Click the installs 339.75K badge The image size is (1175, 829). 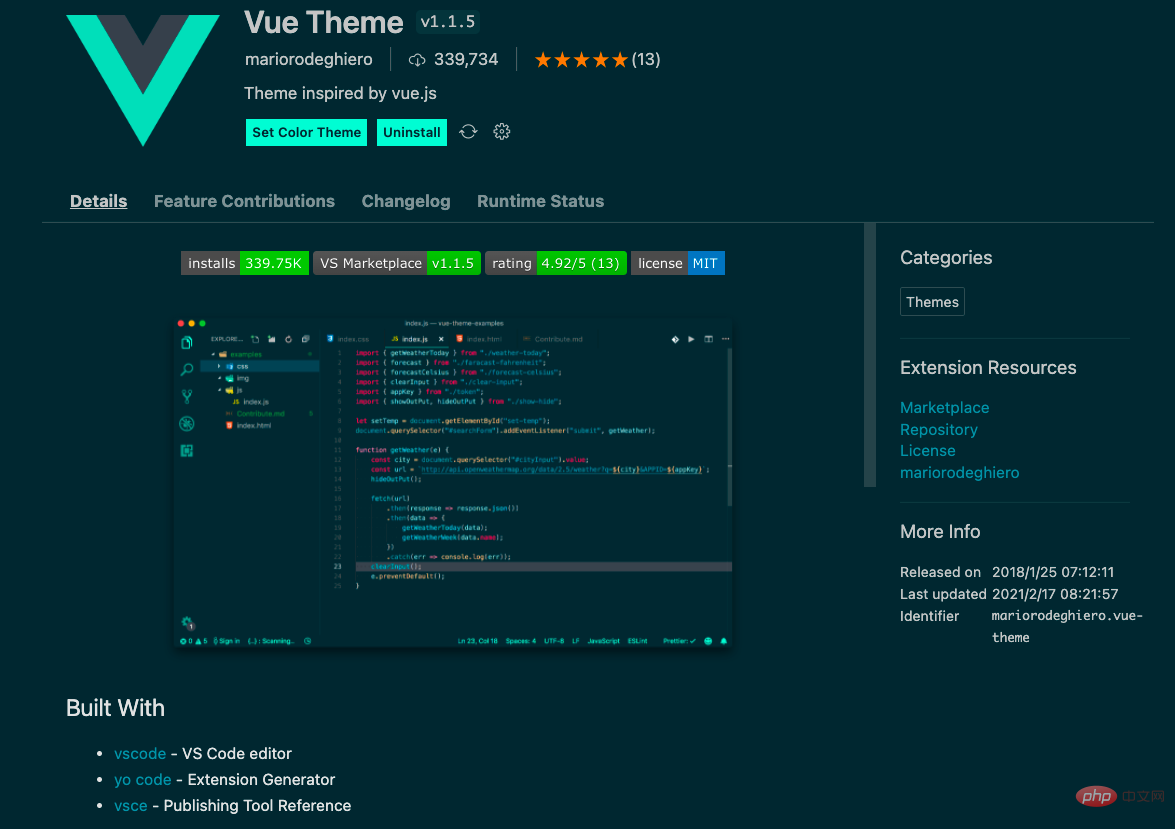tap(244, 263)
